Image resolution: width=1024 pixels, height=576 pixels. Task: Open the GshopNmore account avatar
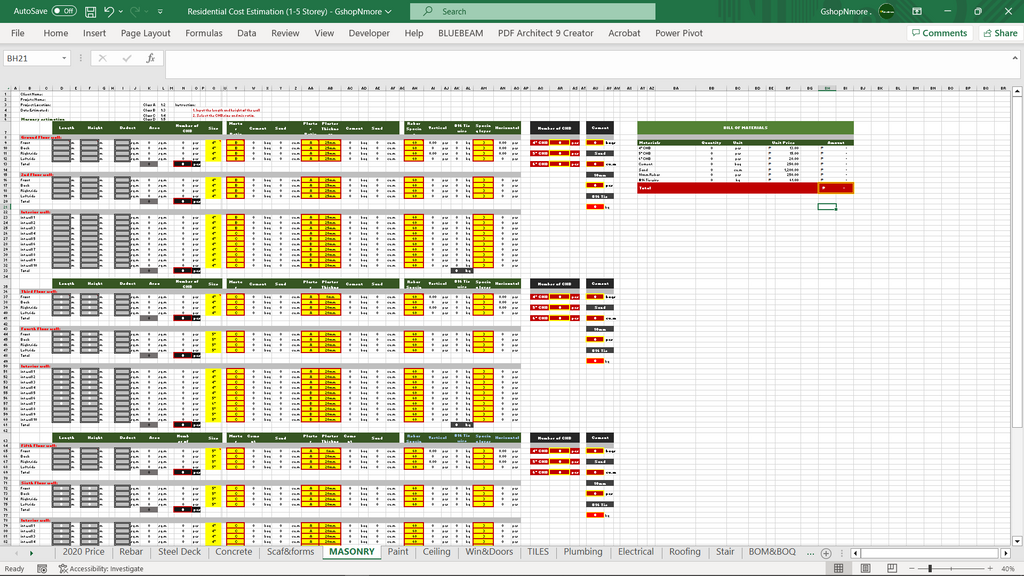(x=887, y=11)
